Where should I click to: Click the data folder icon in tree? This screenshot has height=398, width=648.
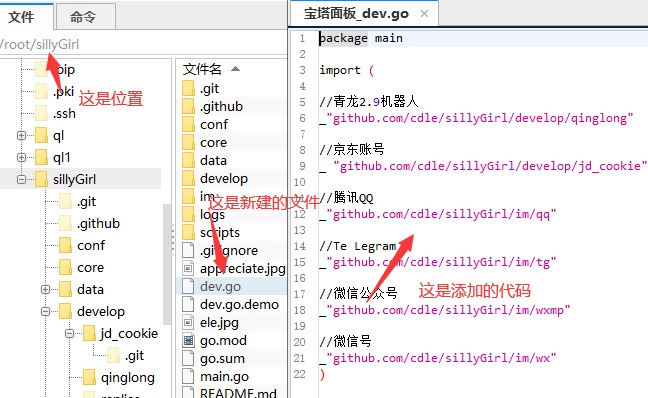65,289
